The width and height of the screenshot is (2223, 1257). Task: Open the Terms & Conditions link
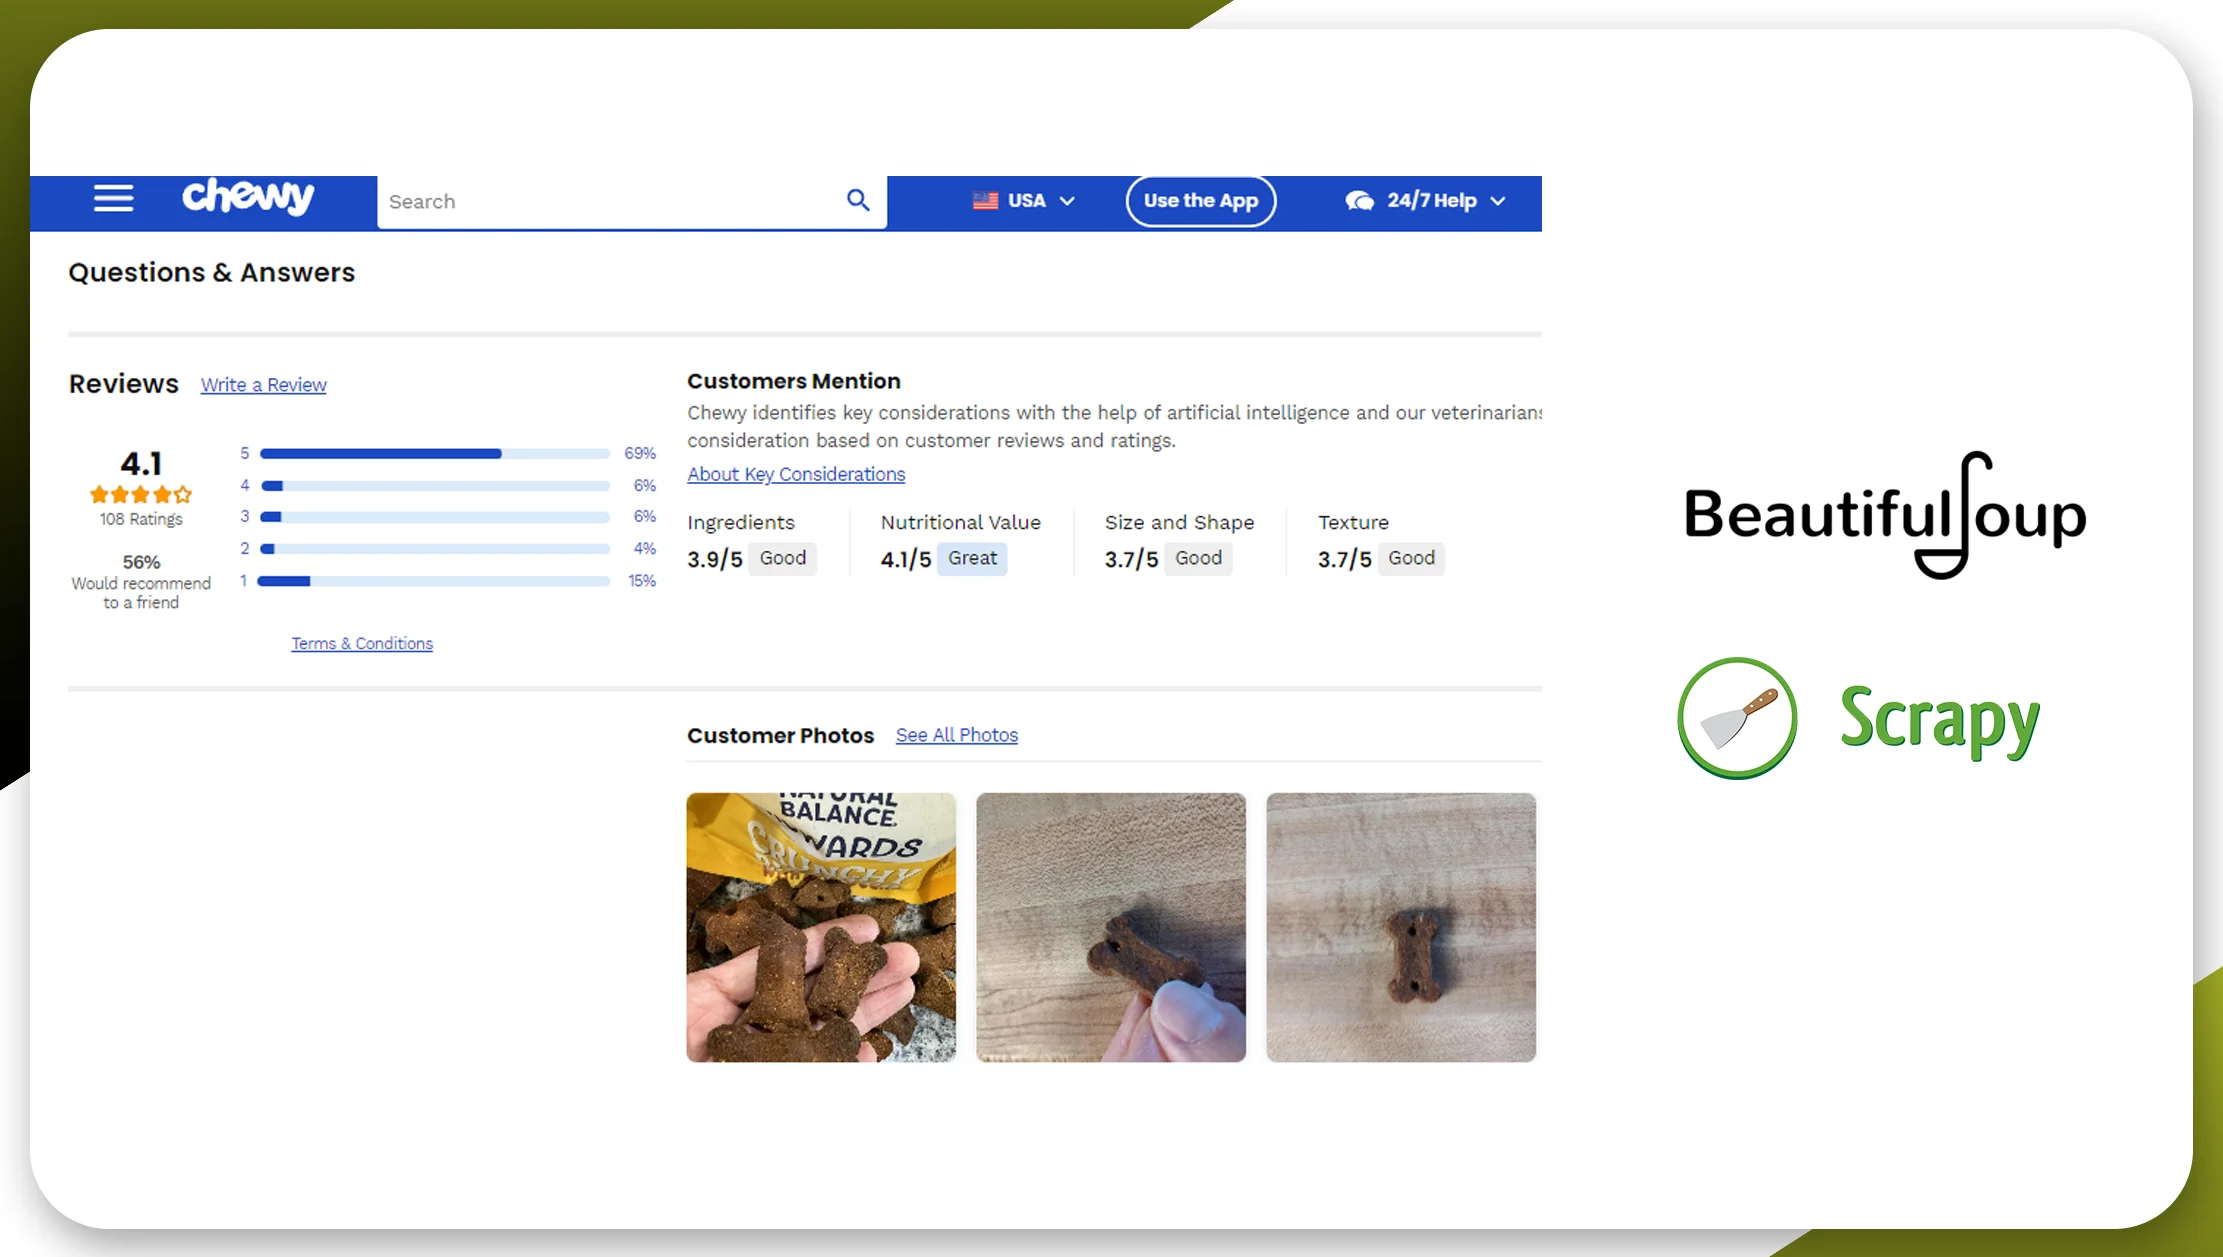[x=362, y=643]
